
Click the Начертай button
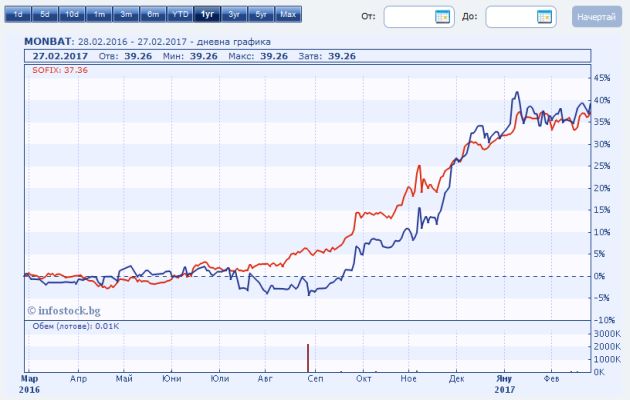[597, 17]
